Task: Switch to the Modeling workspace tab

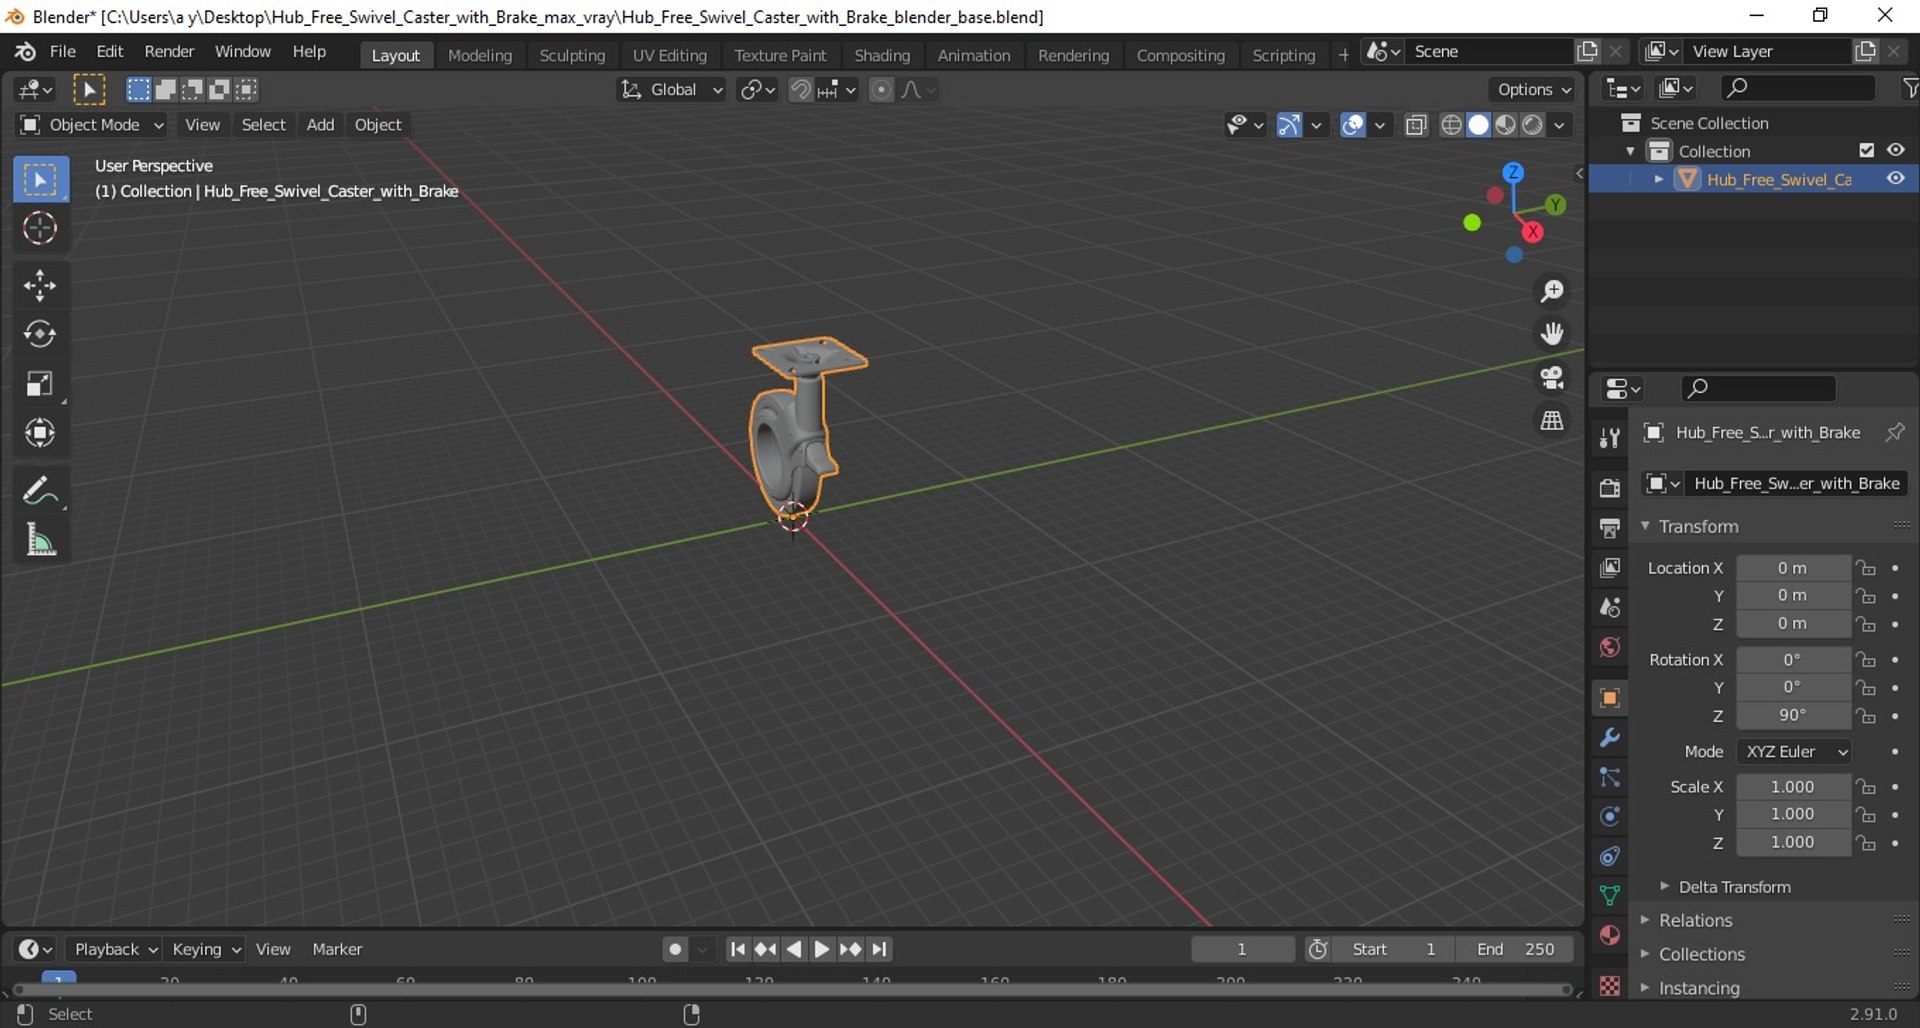Action: point(480,55)
